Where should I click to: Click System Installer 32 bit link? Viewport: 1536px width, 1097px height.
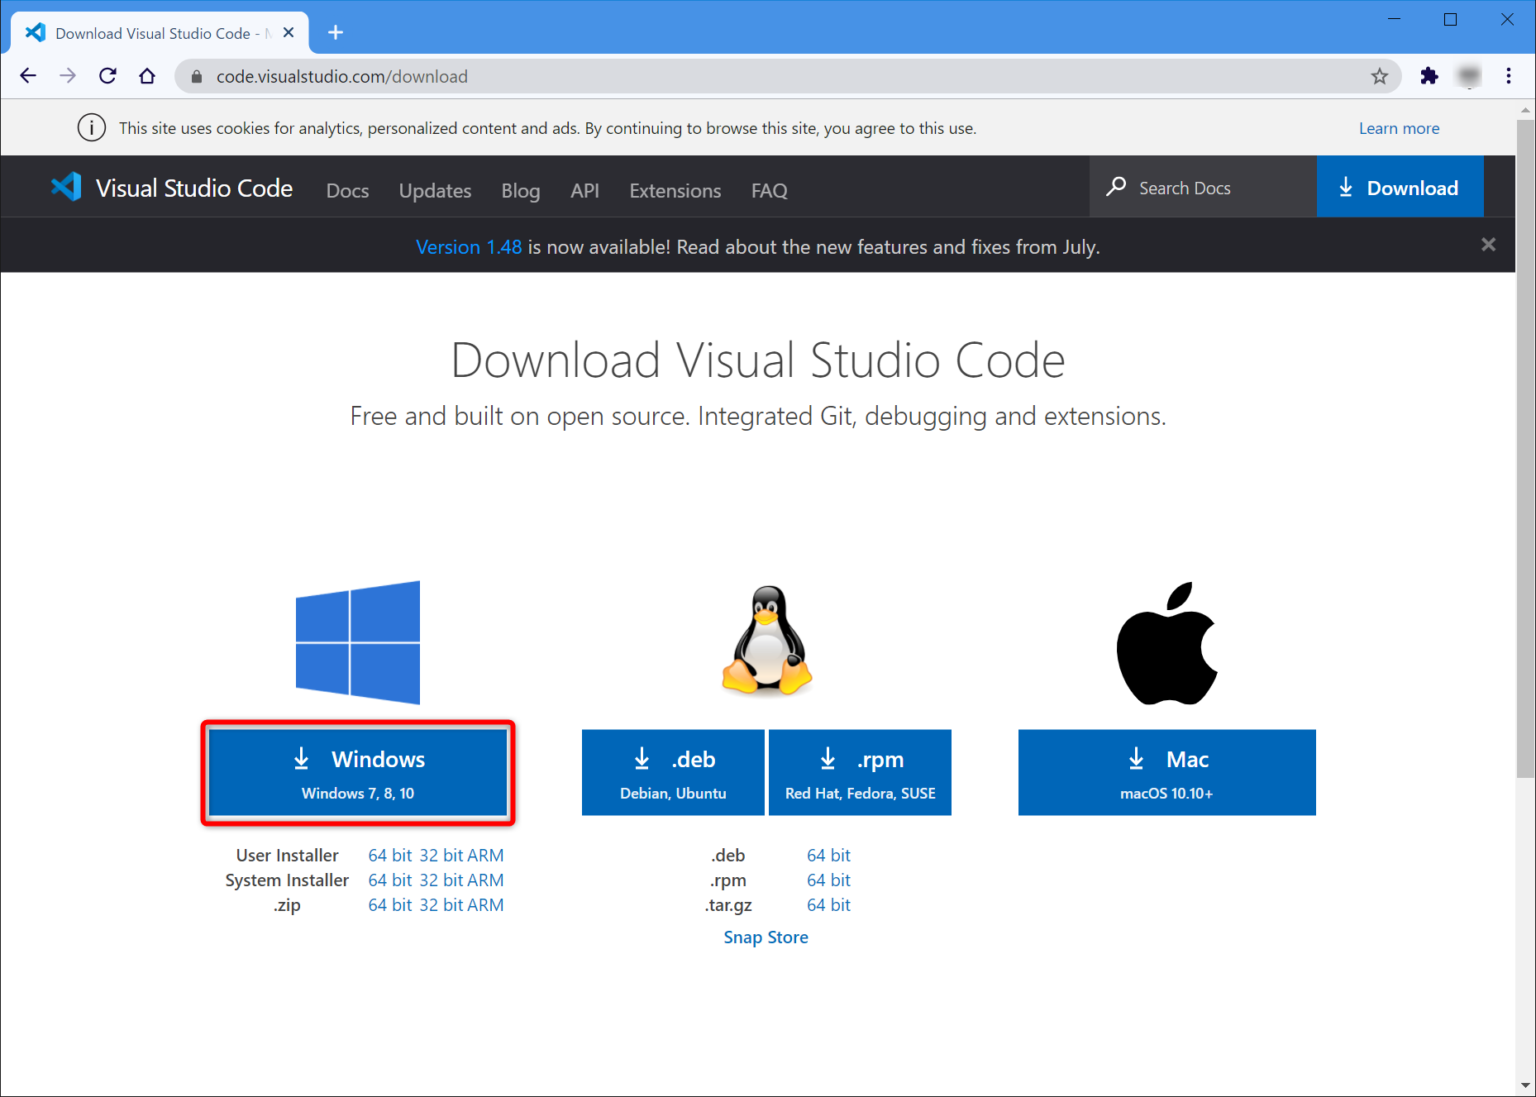441,880
